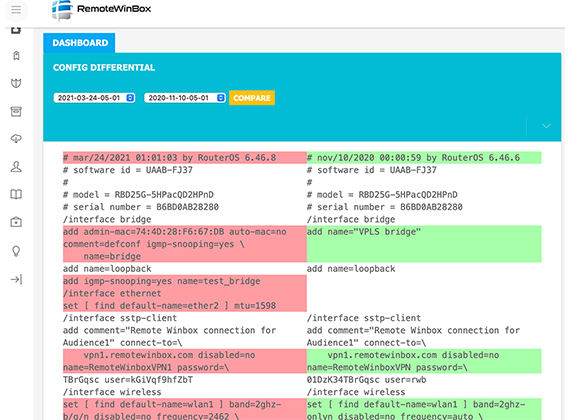Open the open-book documentation sidebar icon
570x420 pixels.
(16, 194)
